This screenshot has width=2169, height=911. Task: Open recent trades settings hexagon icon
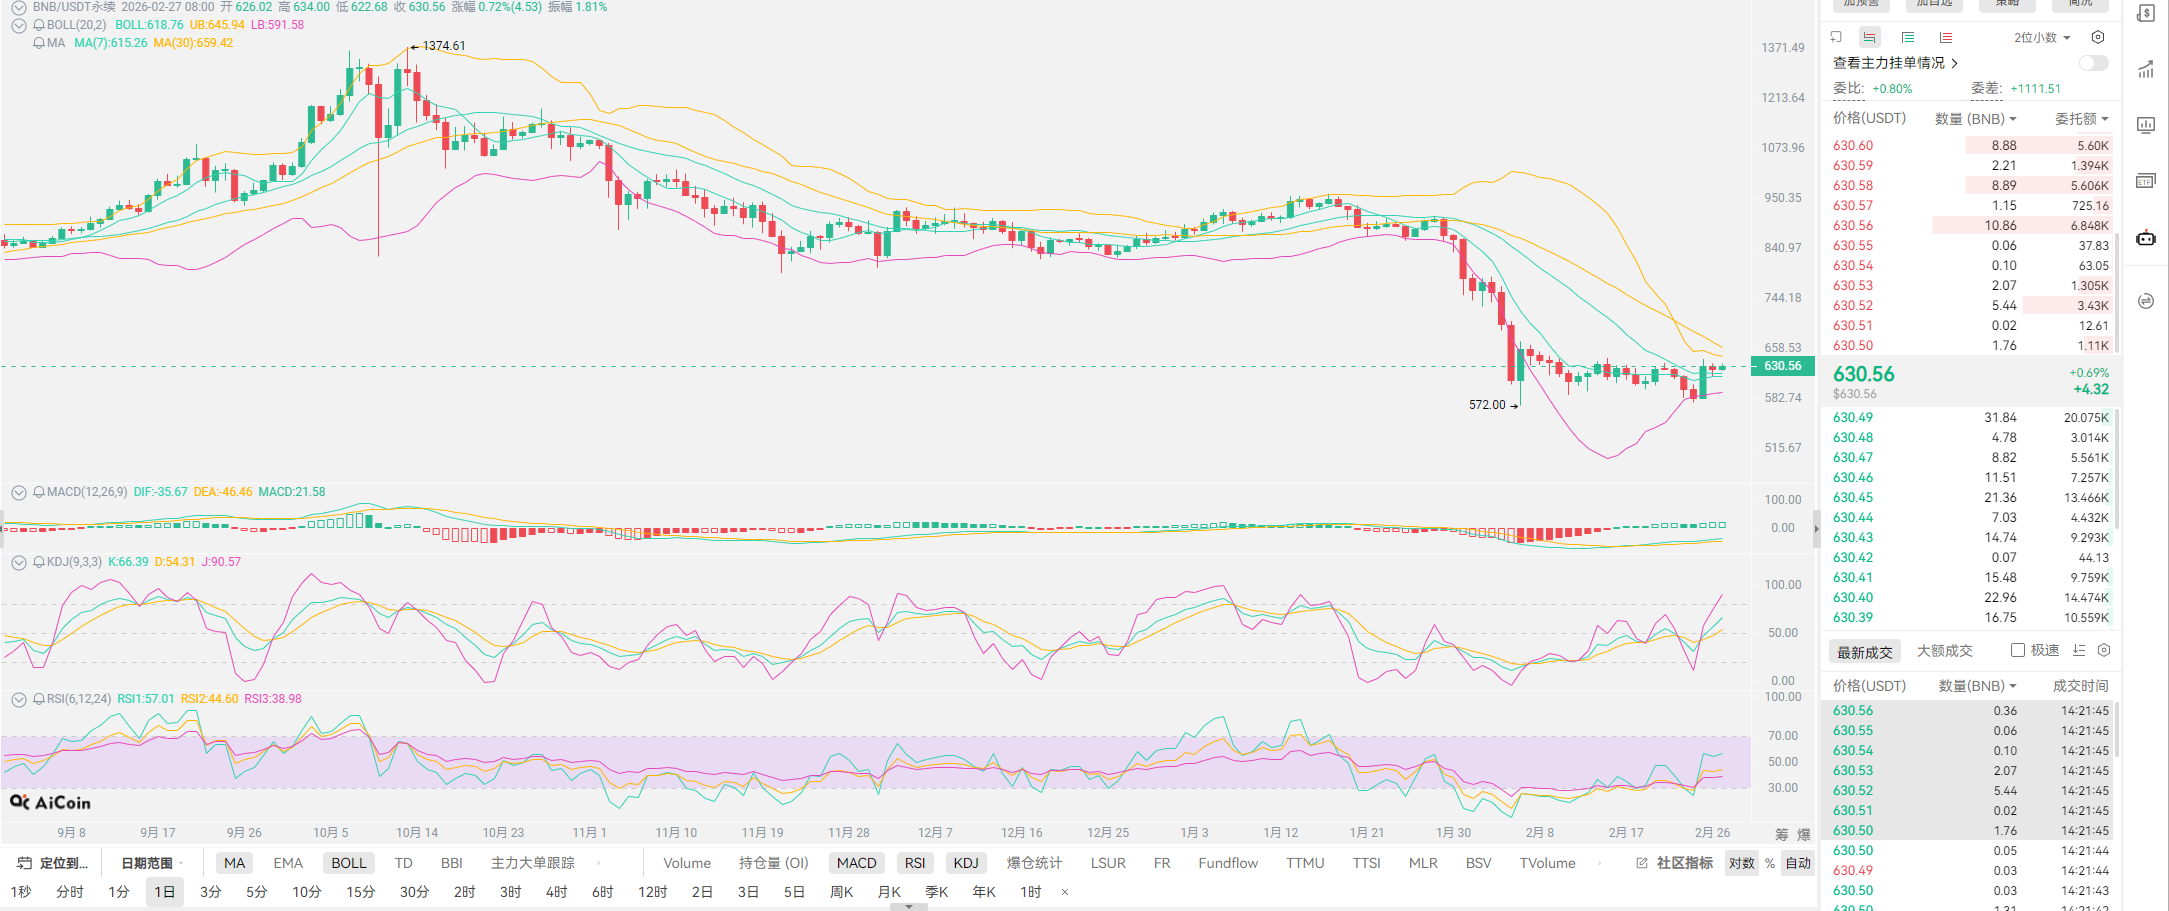click(x=2104, y=650)
